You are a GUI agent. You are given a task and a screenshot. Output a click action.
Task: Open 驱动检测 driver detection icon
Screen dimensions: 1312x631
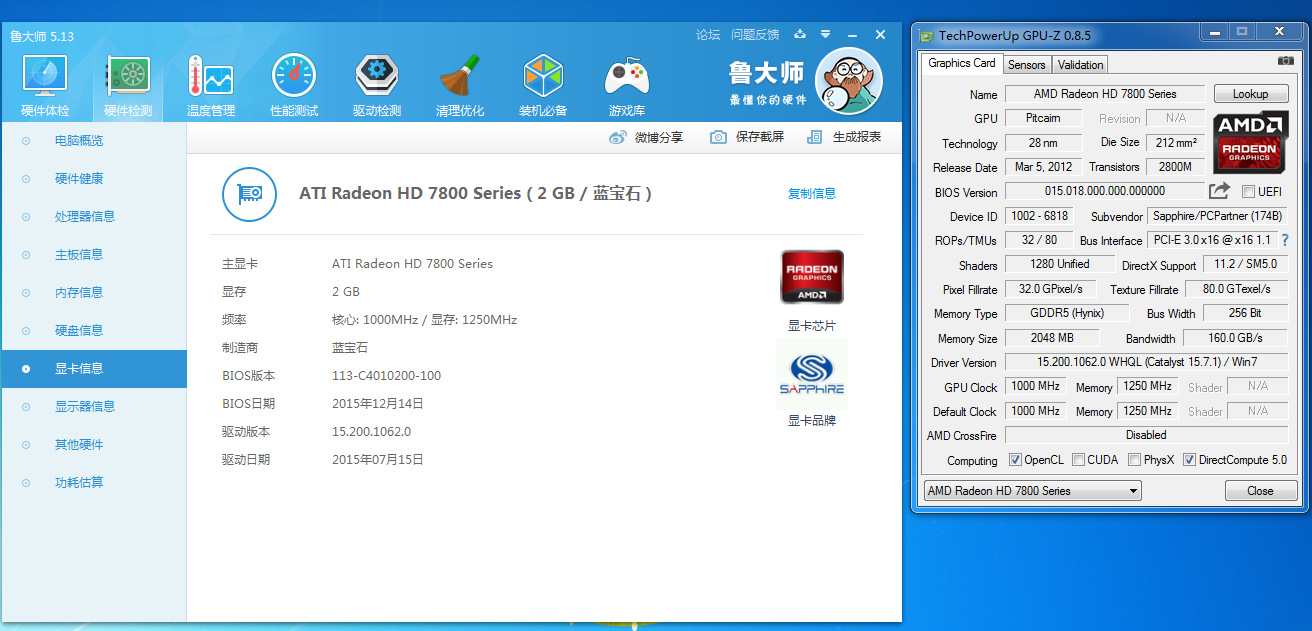coord(377,77)
